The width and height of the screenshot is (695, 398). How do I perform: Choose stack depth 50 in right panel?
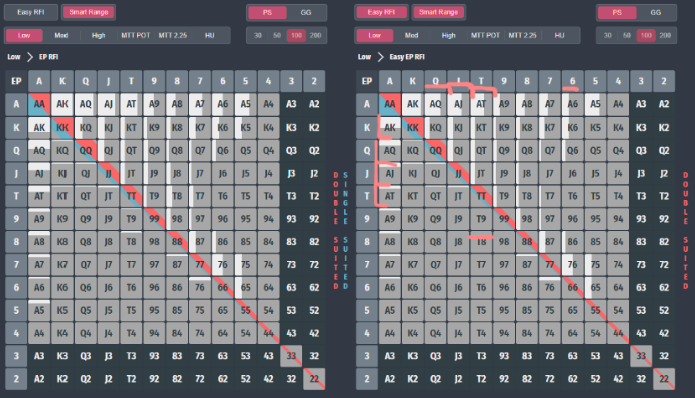click(x=627, y=35)
